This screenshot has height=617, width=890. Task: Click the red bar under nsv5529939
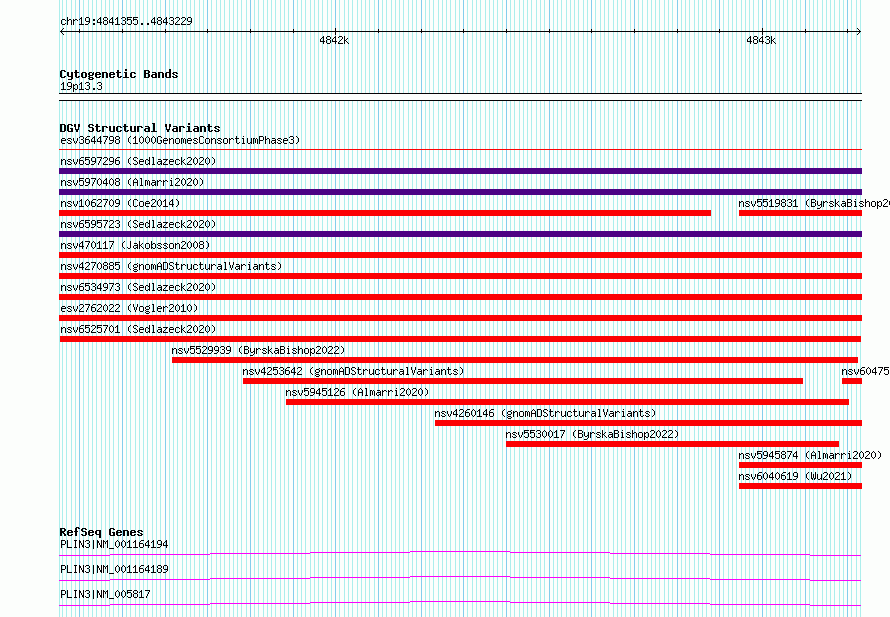click(x=515, y=360)
